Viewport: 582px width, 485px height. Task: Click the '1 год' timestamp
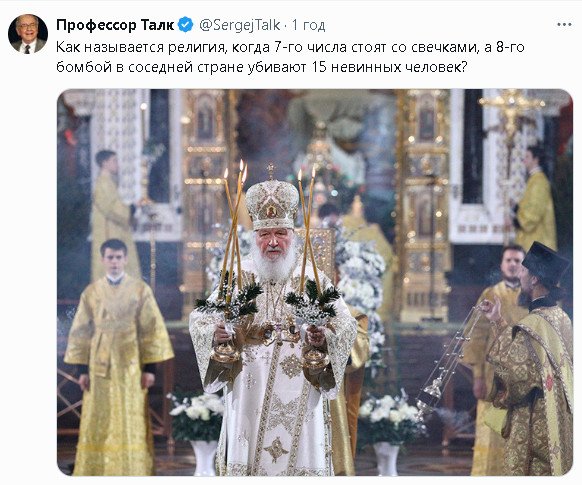308,25
